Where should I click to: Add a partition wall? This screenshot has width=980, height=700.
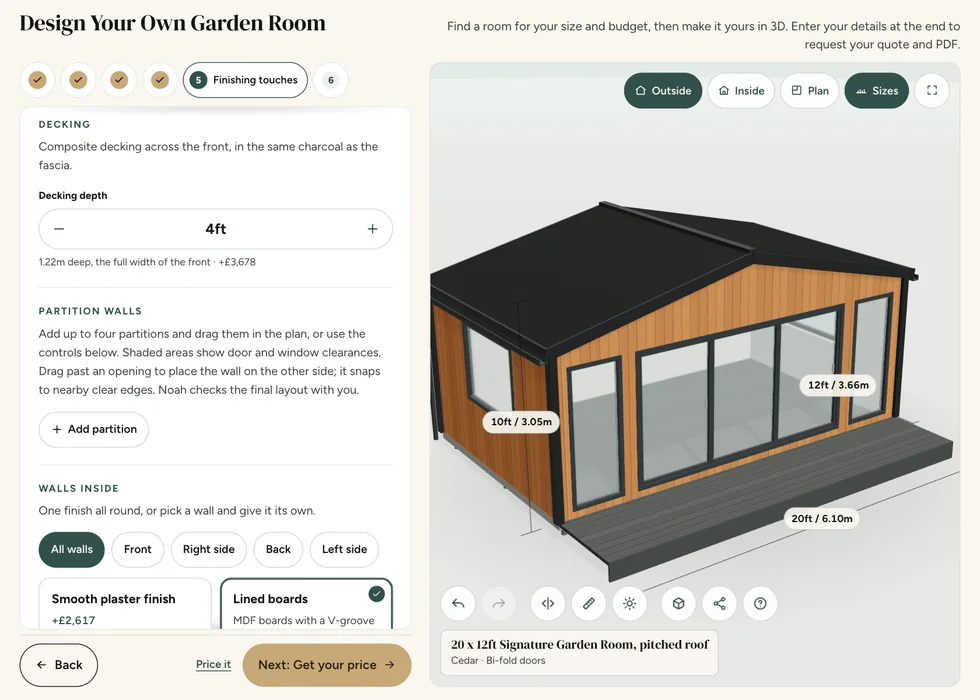(94, 429)
